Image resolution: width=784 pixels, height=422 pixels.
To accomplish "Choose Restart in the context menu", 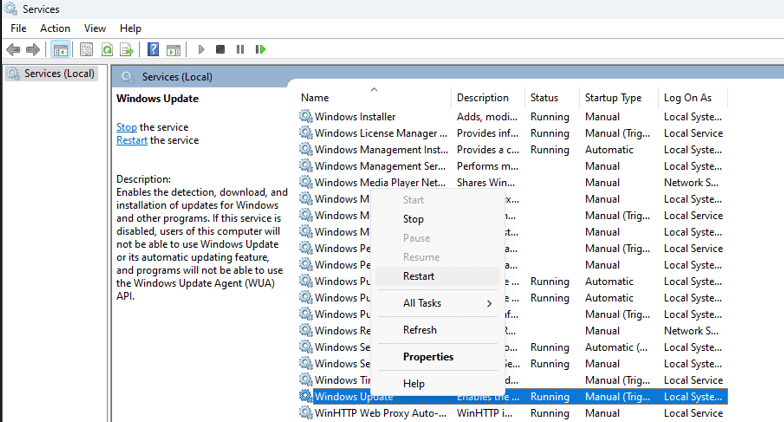I will (x=438, y=276).
